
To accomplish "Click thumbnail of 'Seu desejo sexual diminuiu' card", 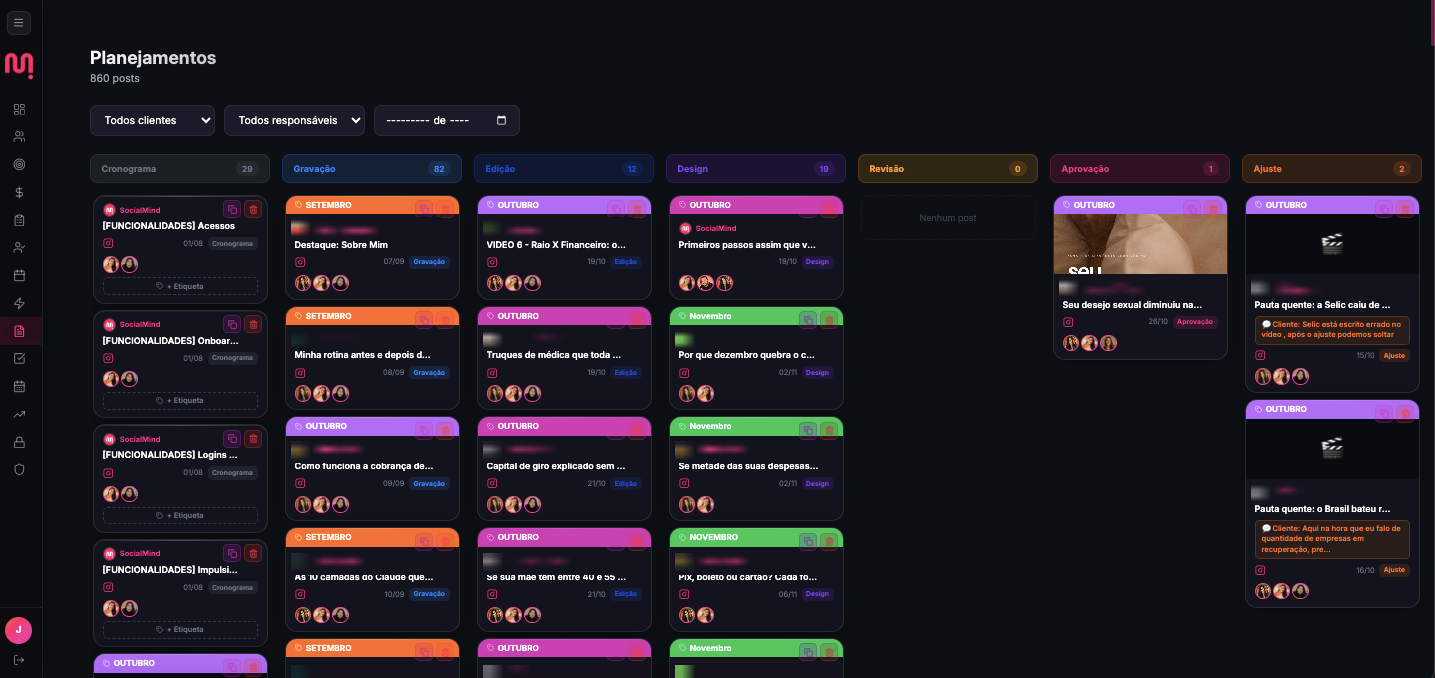I will pyautogui.click(x=1140, y=244).
